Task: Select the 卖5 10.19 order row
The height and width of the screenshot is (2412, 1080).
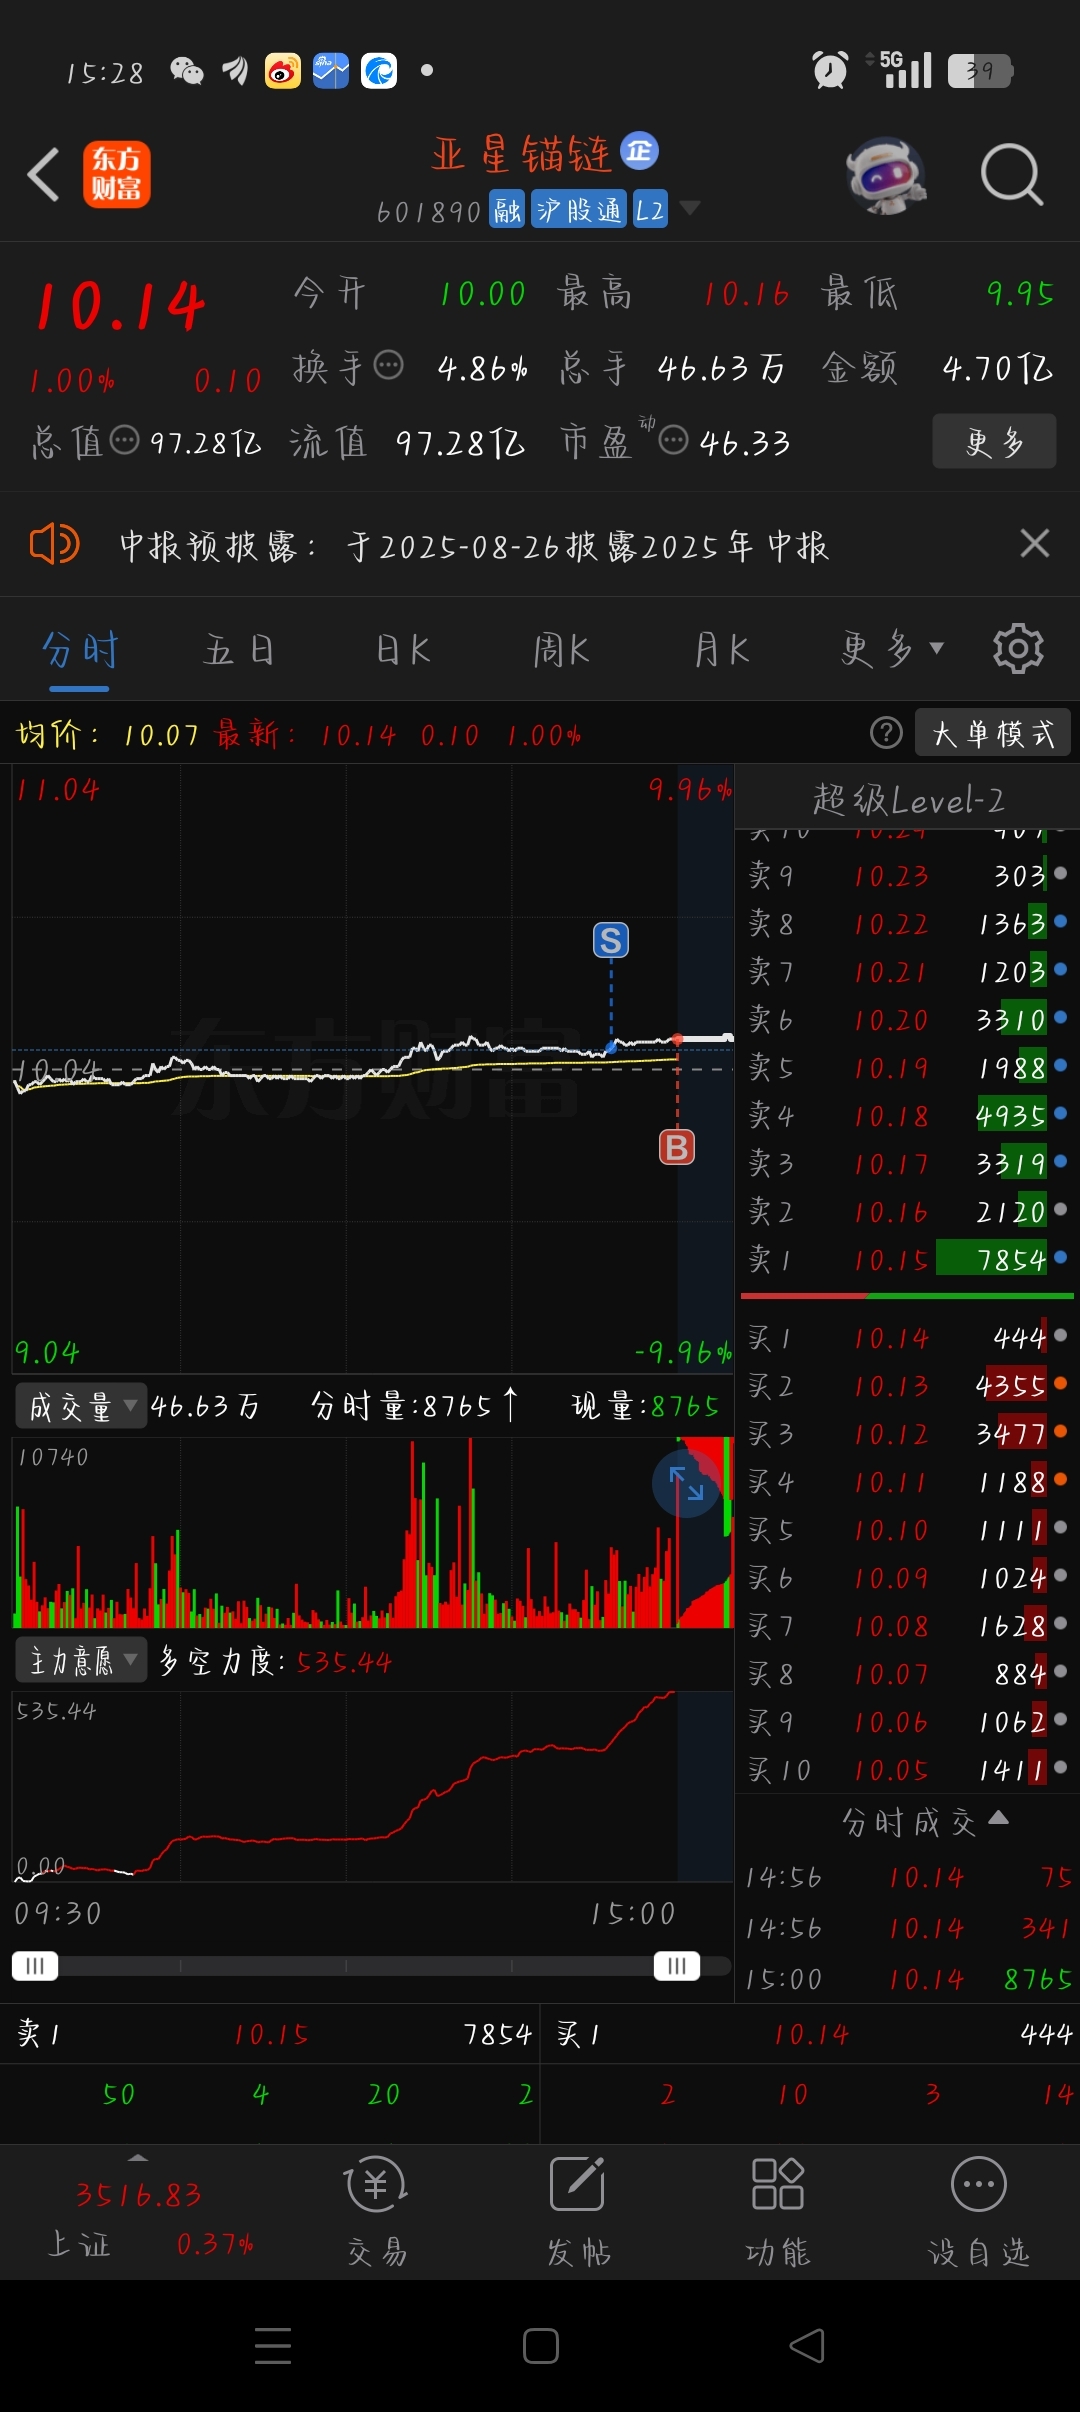Action: [x=908, y=1067]
